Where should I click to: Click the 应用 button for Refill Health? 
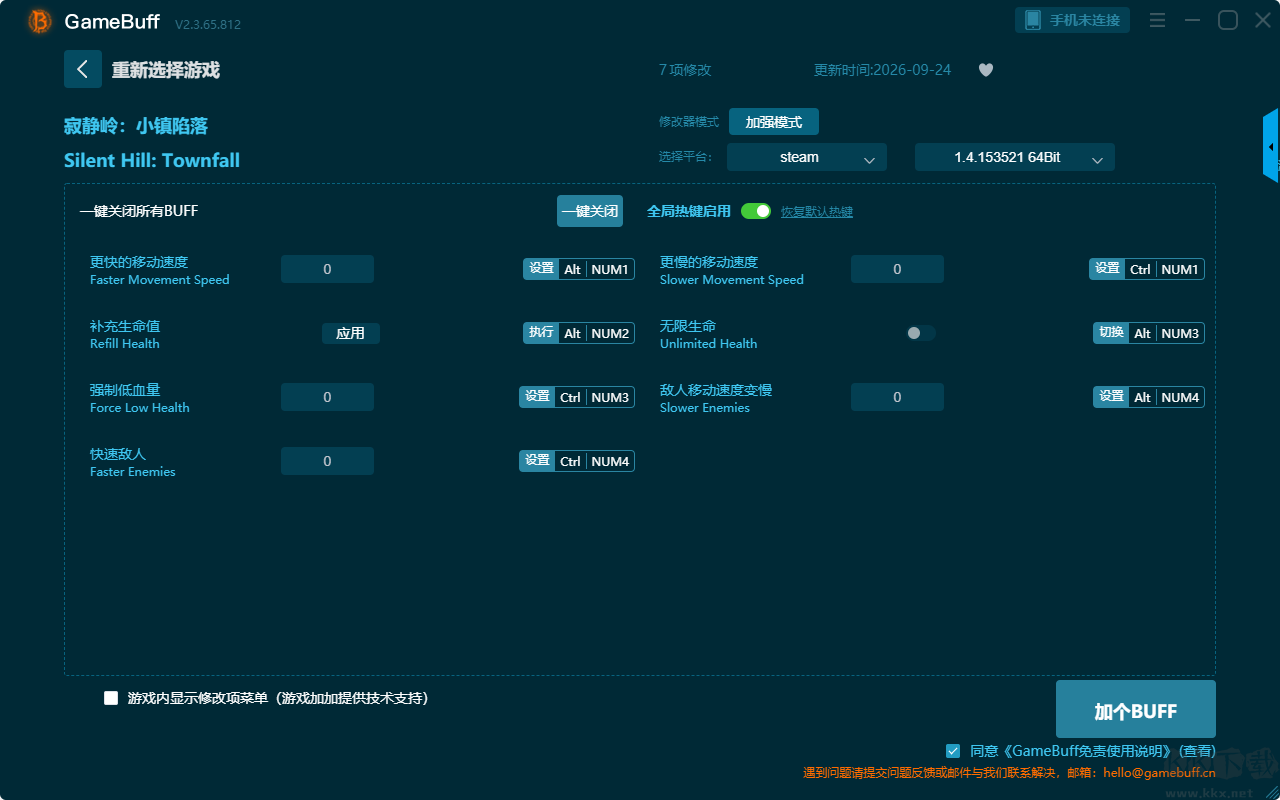(351, 333)
